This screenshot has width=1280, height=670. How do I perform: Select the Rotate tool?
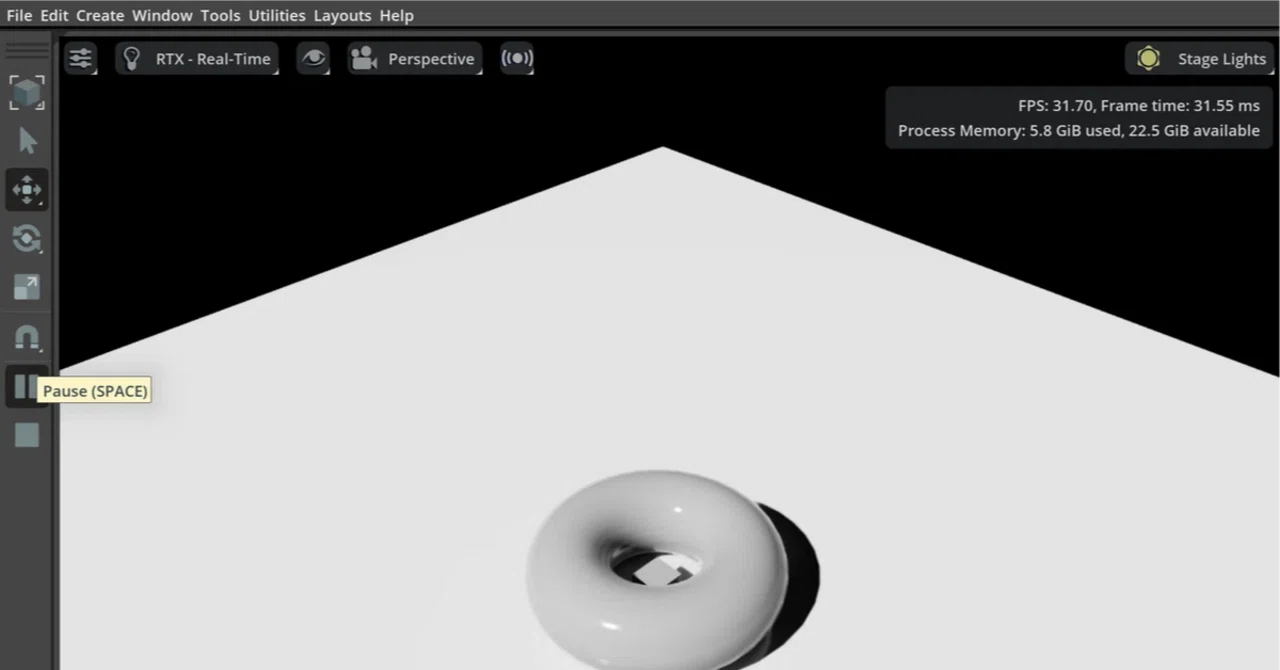pyautogui.click(x=27, y=239)
